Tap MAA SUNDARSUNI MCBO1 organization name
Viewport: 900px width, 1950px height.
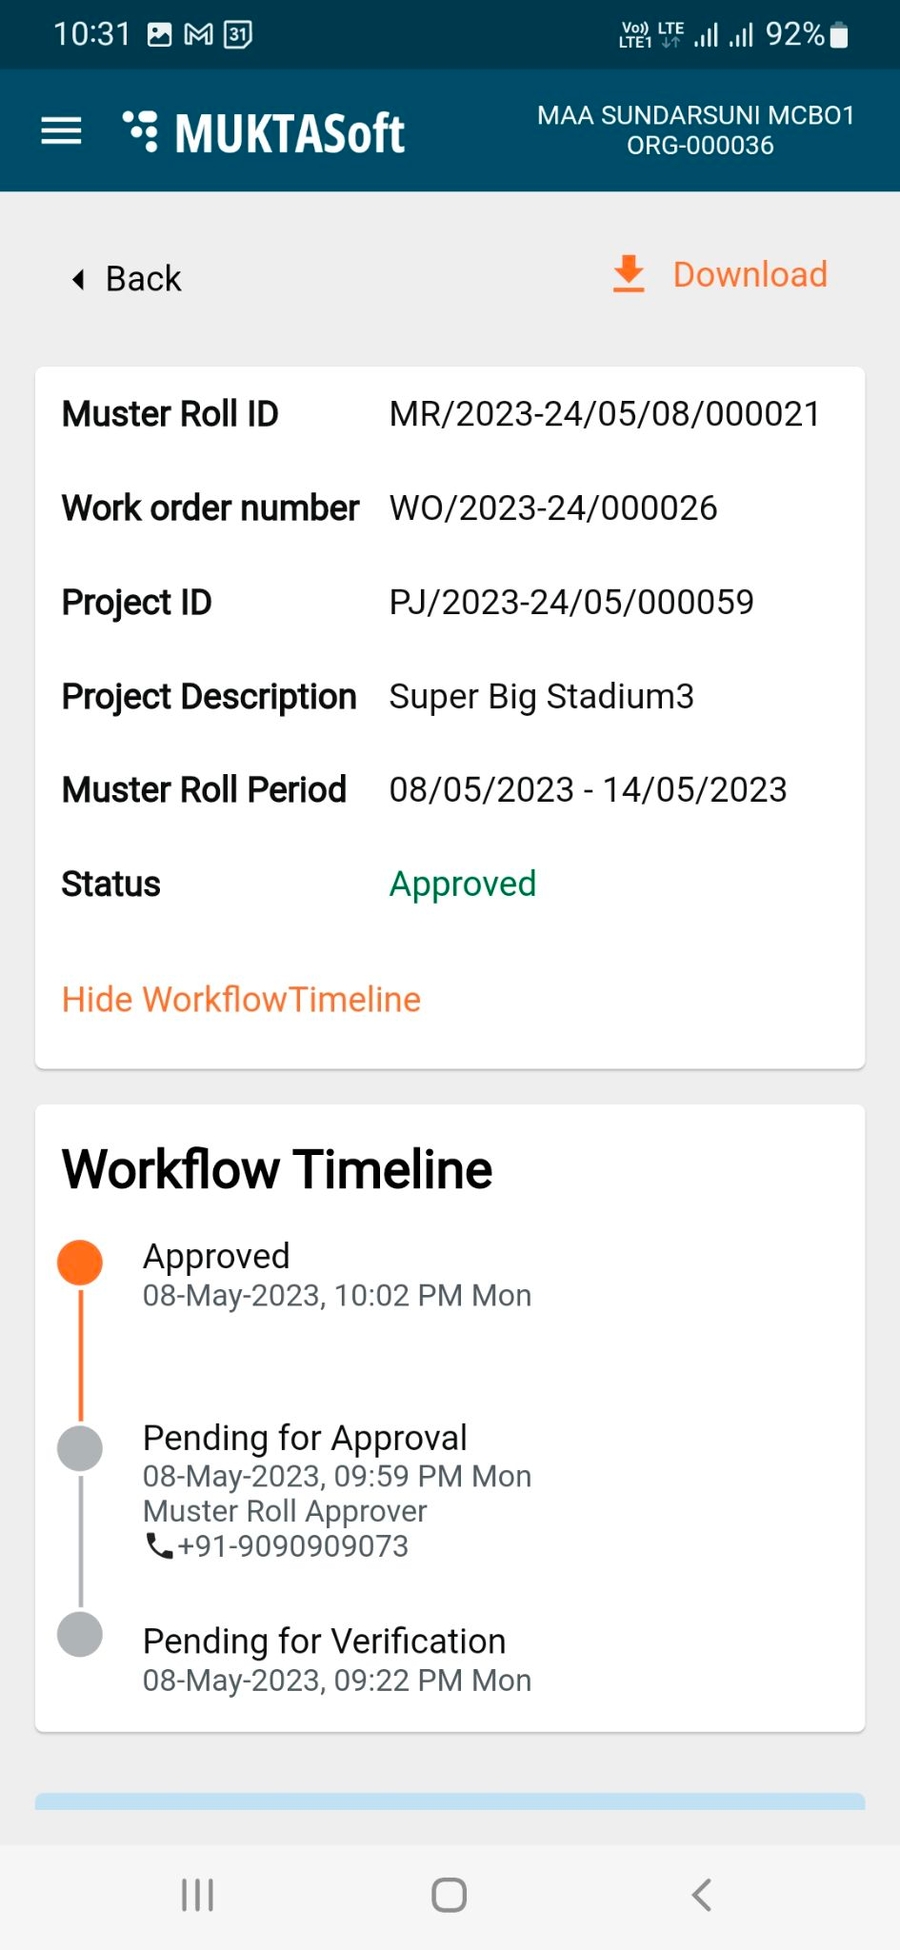(x=696, y=116)
